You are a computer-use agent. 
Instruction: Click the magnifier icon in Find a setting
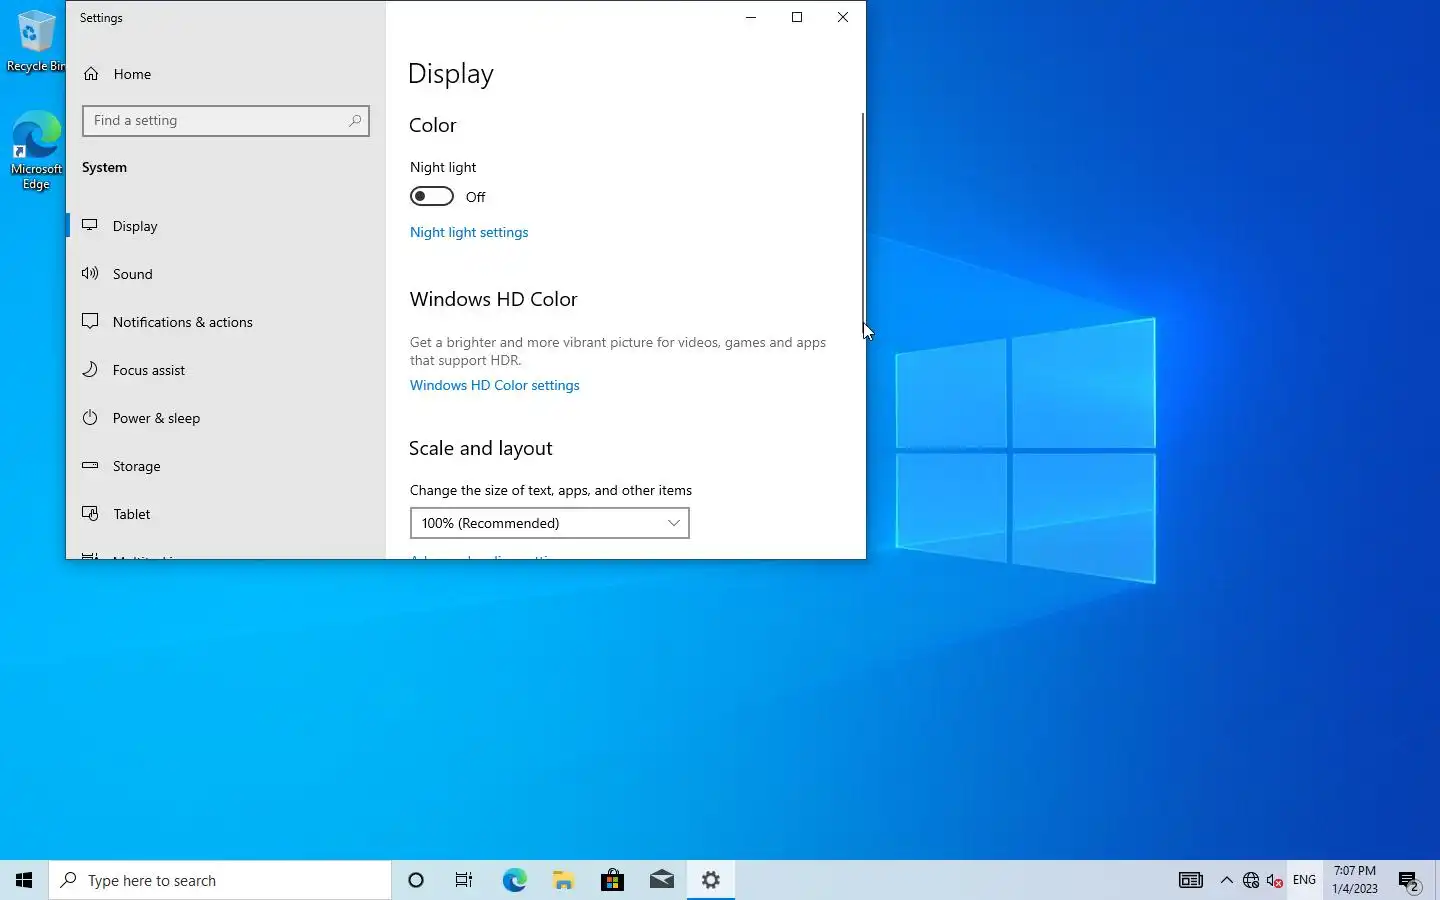(x=355, y=121)
